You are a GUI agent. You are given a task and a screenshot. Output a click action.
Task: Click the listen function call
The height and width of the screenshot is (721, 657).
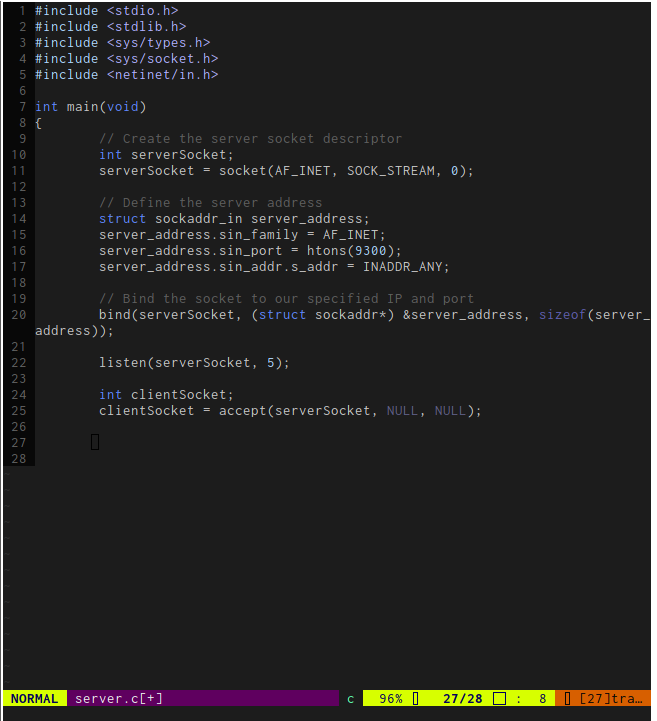122,363
